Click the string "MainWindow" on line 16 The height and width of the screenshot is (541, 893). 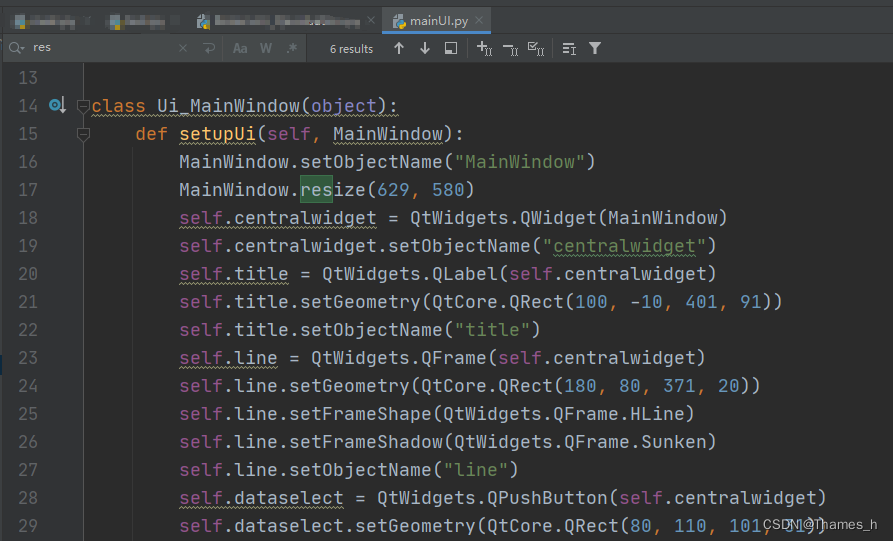click(x=519, y=162)
